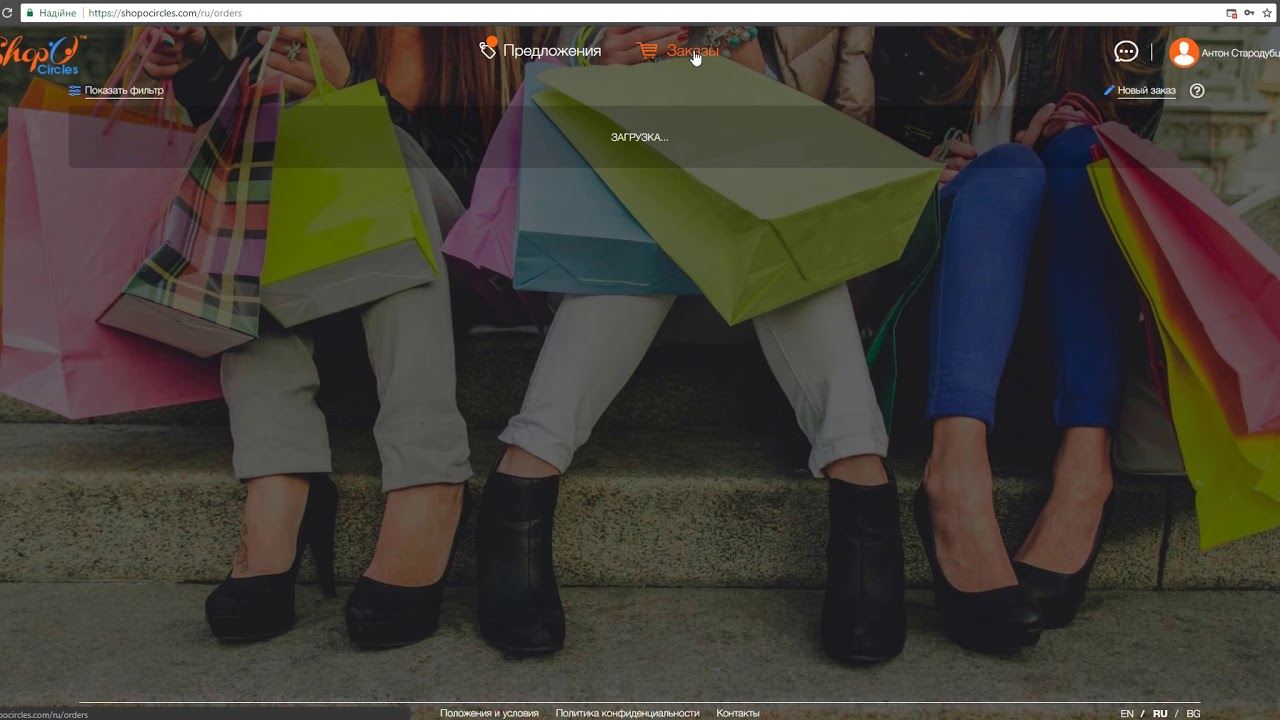
Task: Open Положения и условия footer link
Action: click(489, 713)
